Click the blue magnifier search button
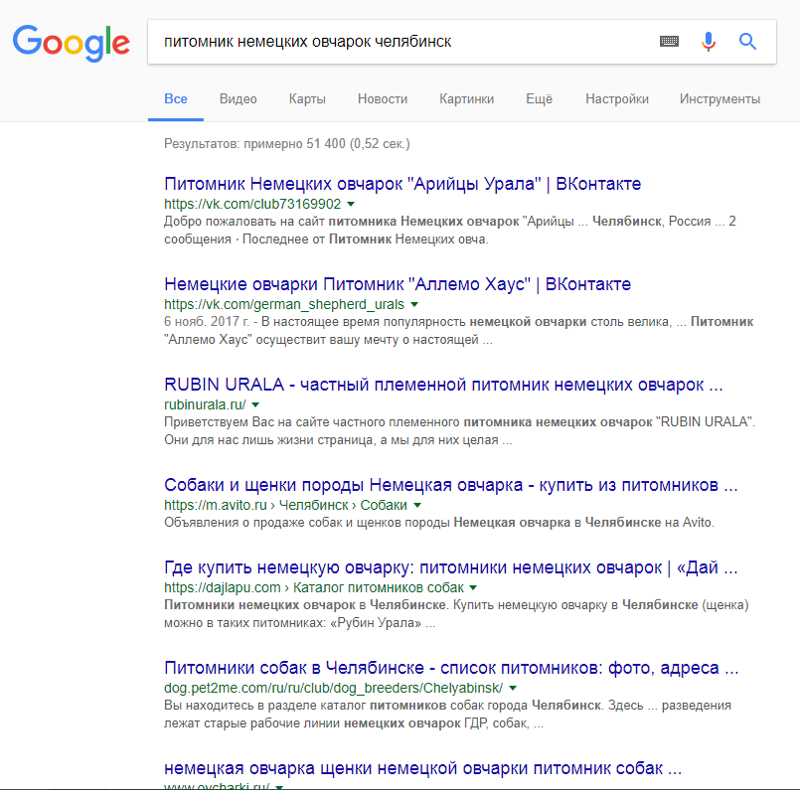This screenshot has height=790, width=800. 747,41
